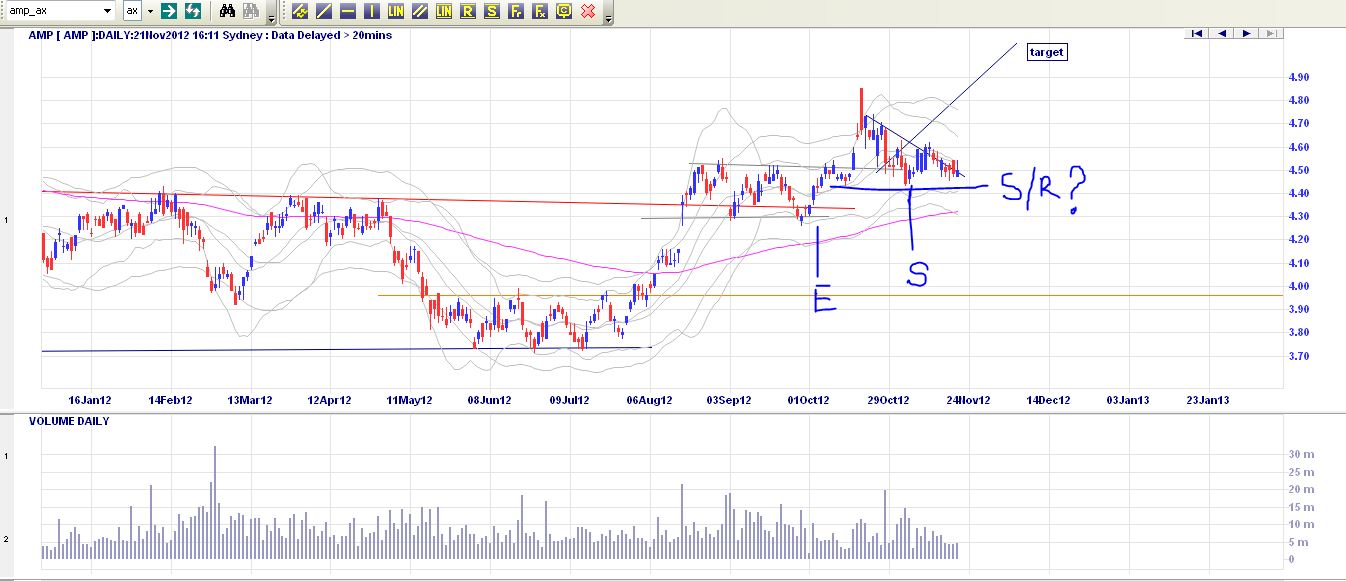Click the 'target' text annotation box

1047,52
